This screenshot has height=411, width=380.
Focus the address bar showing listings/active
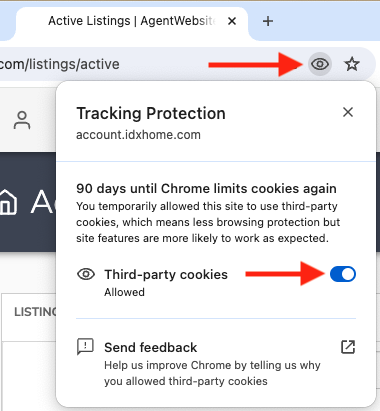tap(150, 64)
